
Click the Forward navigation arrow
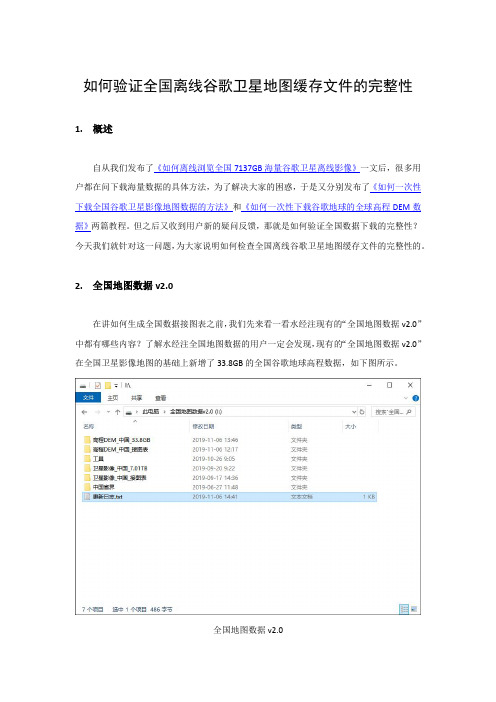pyautogui.click(x=97, y=411)
